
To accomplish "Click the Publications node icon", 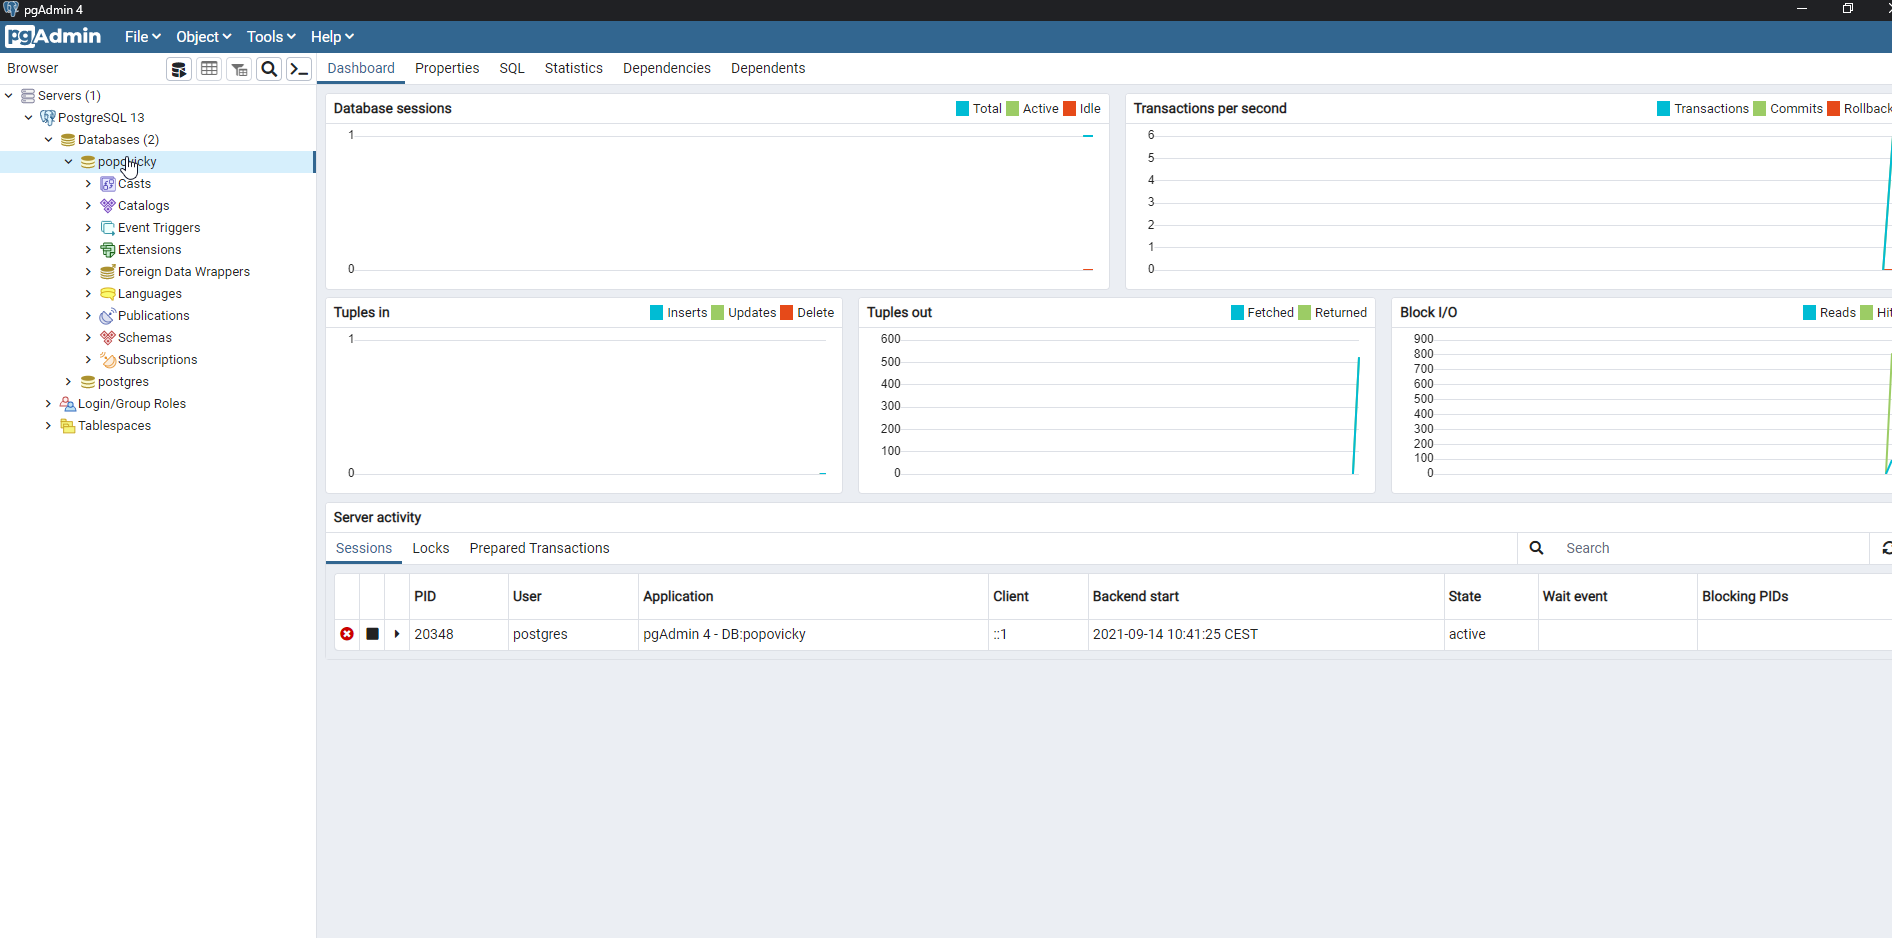I will [108, 316].
